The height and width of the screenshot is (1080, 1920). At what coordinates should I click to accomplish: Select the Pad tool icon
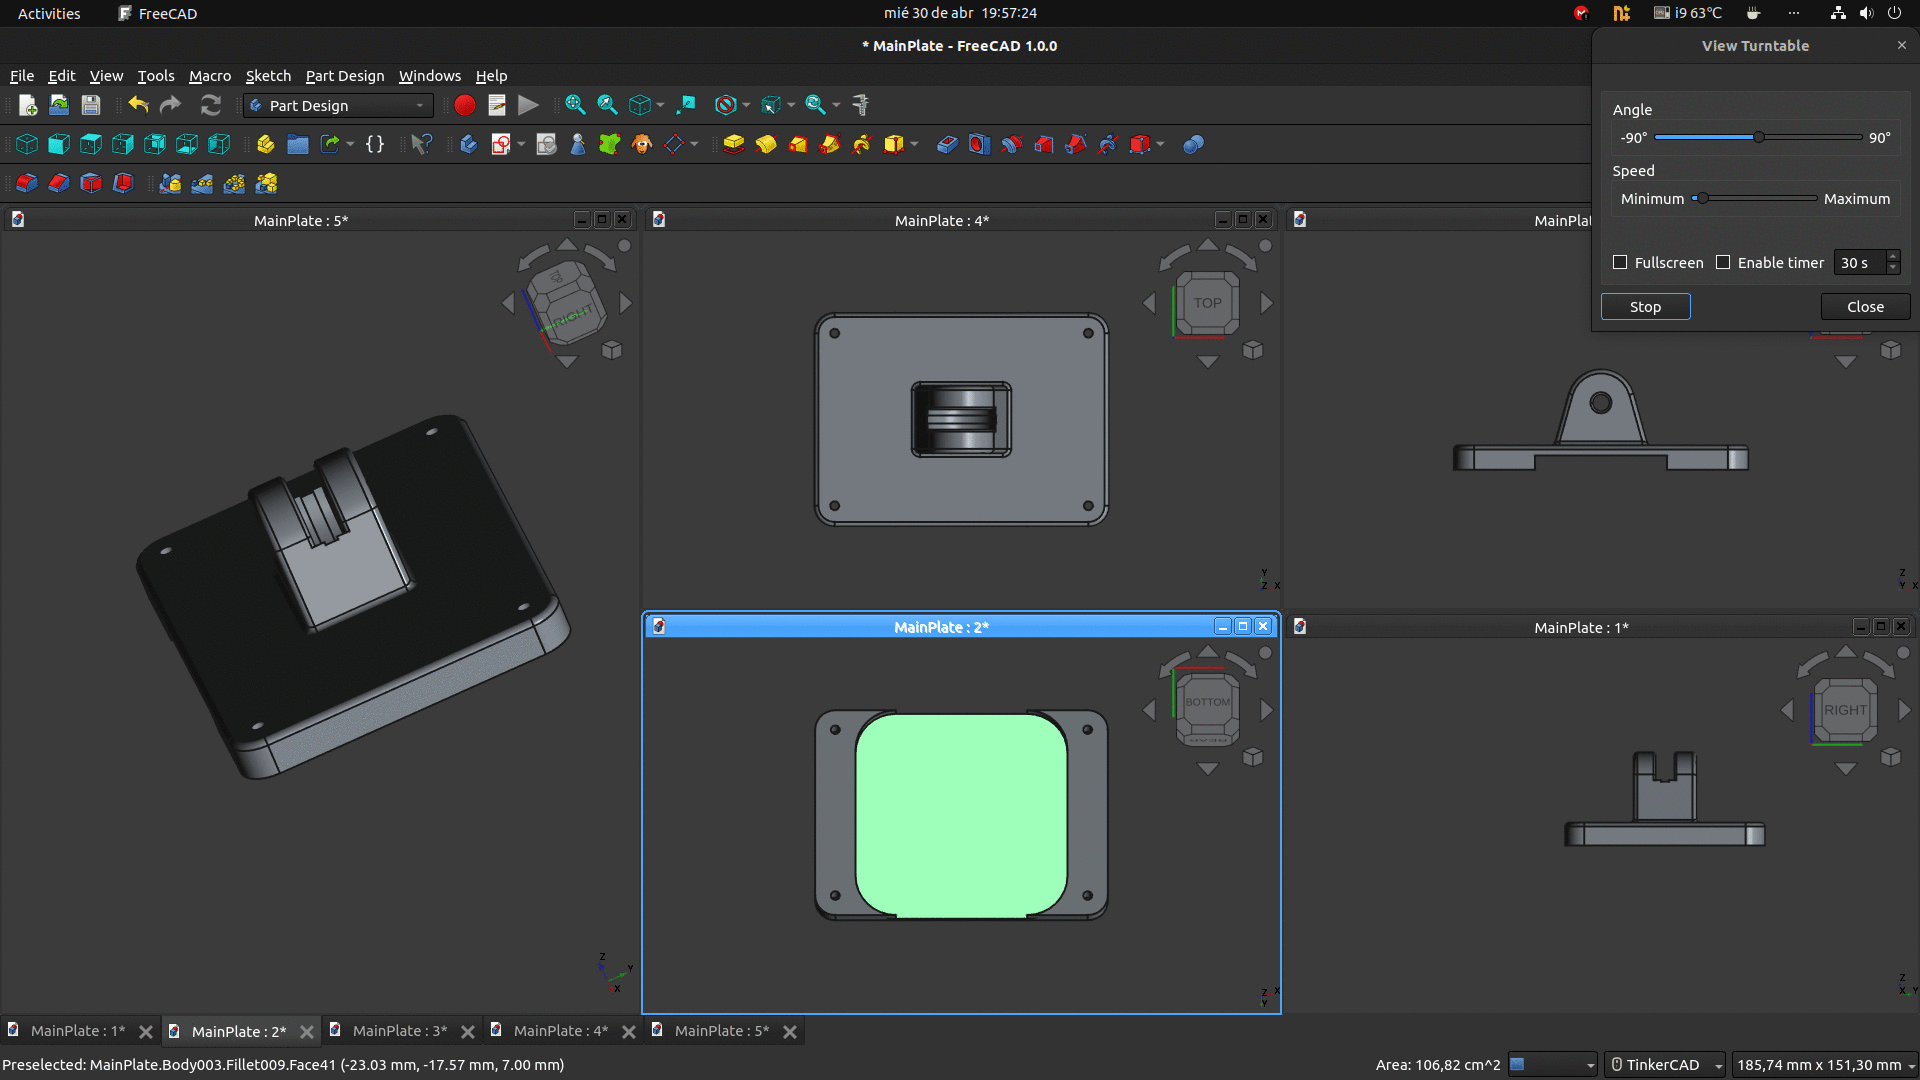click(733, 144)
